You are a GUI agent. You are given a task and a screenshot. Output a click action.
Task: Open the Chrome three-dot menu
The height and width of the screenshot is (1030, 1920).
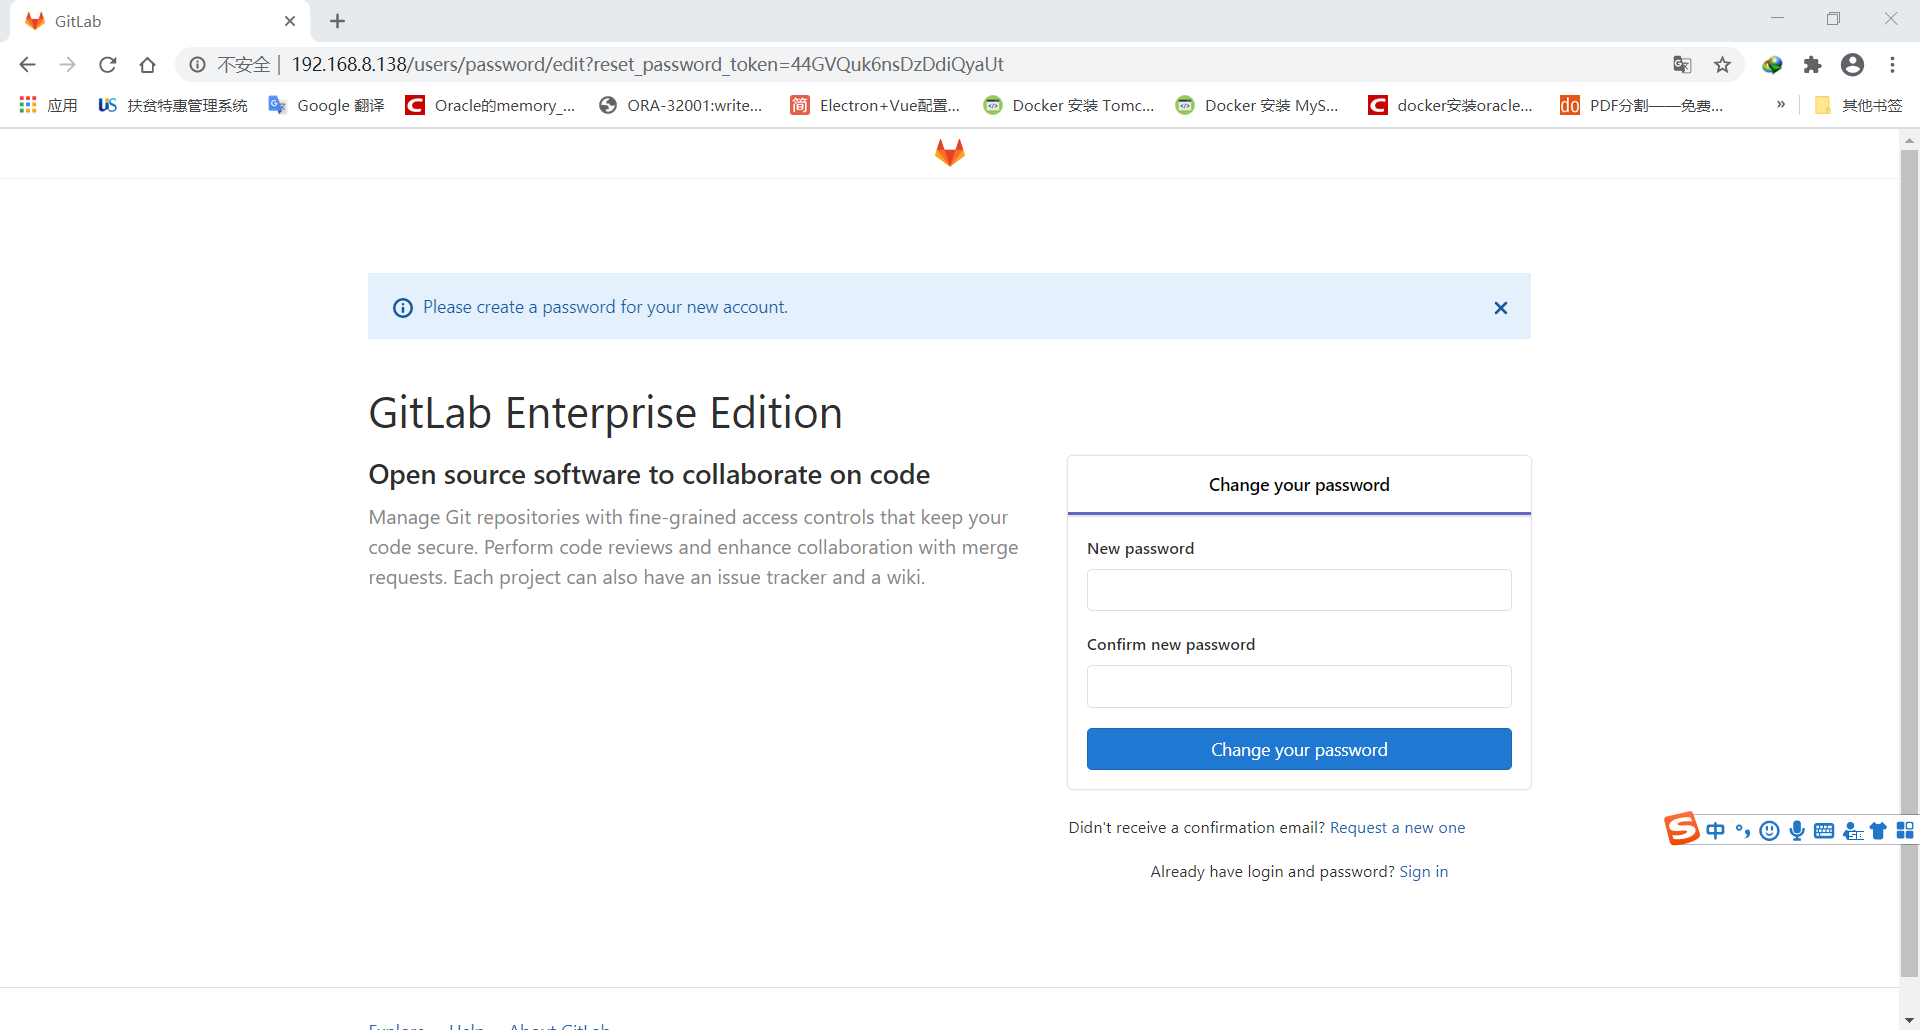coord(1893,64)
